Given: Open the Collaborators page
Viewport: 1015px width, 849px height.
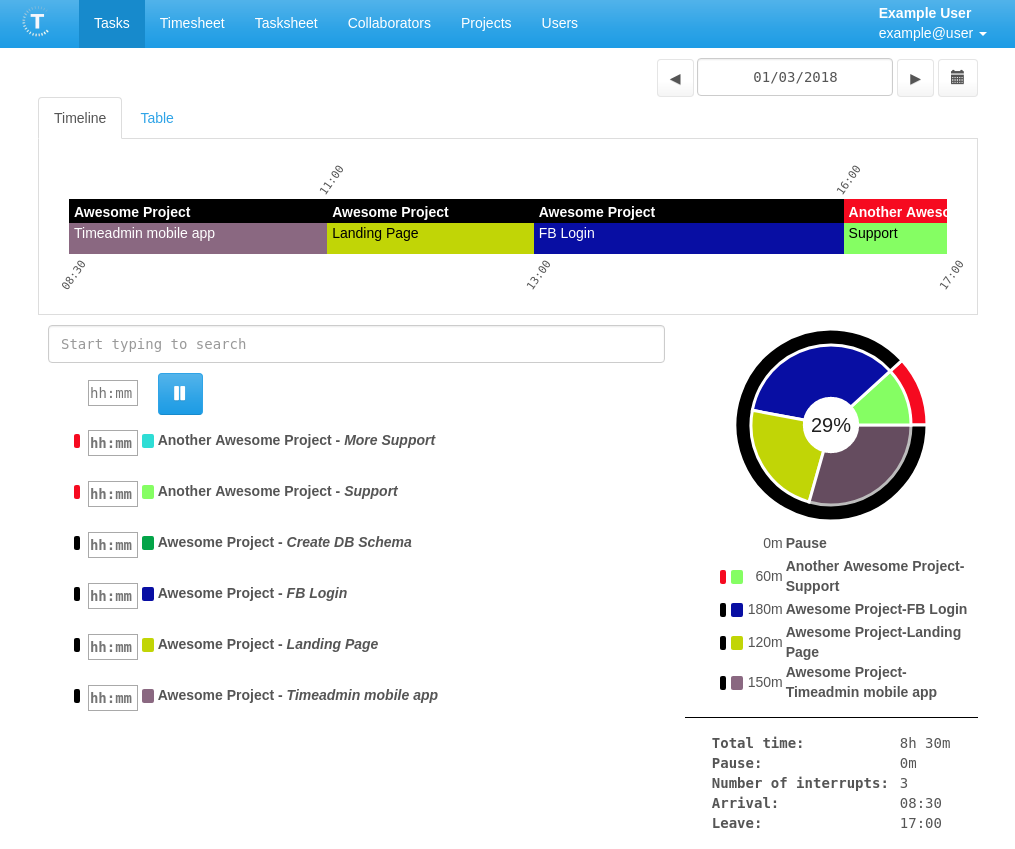Looking at the screenshot, I should click(389, 23).
